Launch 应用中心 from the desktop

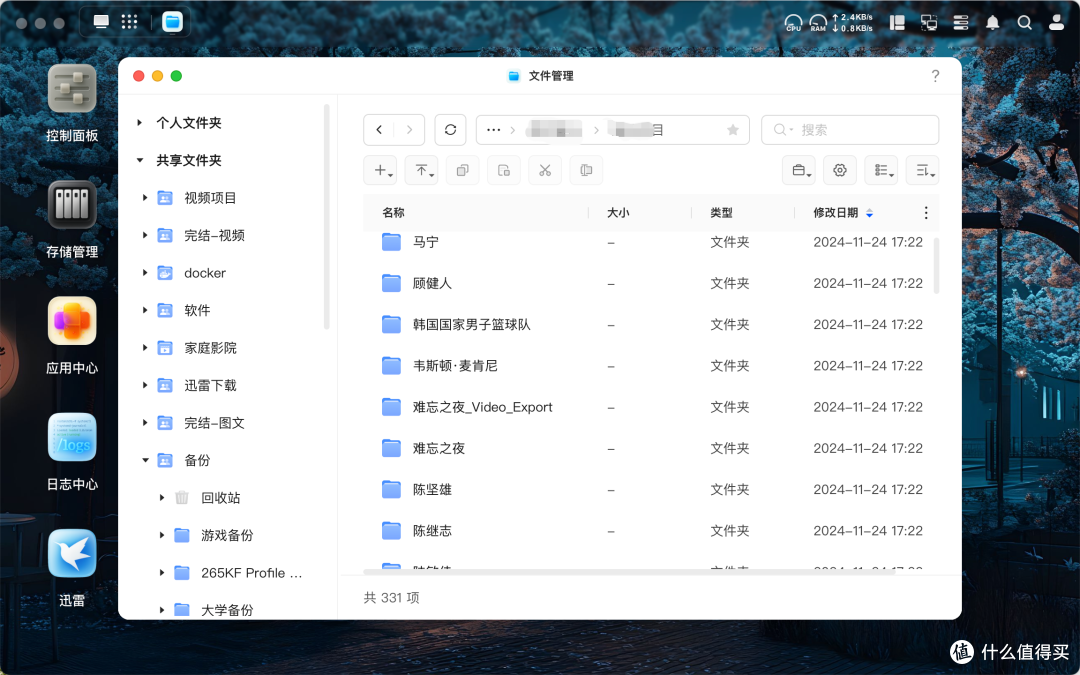click(x=72, y=320)
